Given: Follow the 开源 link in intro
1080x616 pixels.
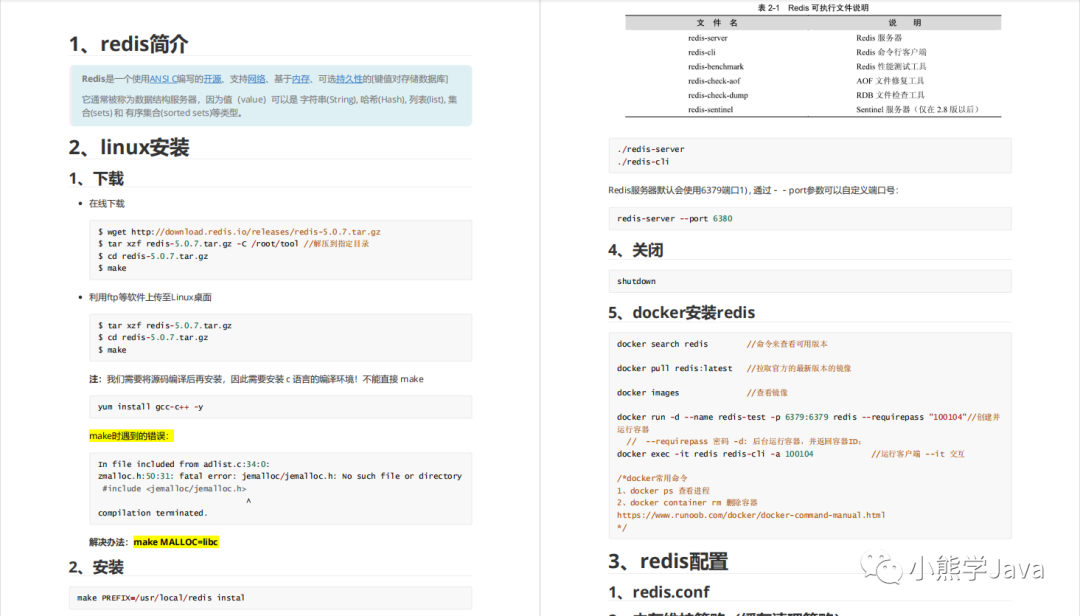Looking at the screenshot, I should tap(213, 79).
